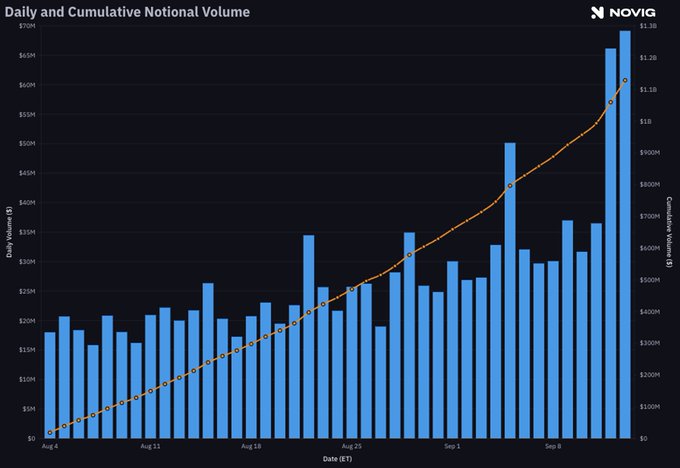This screenshot has width=680, height=468.
Task: Click the 'Sep 1' x-axis label
Action: (452, 446)
